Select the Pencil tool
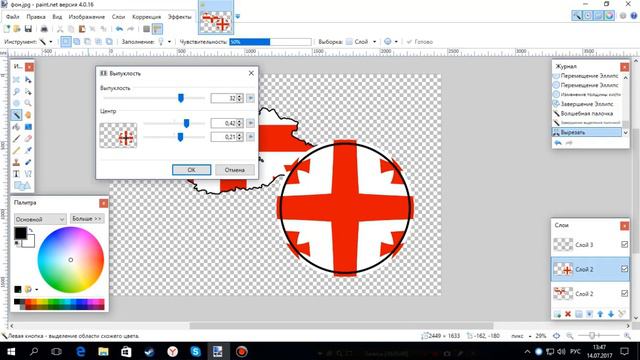 click(16, 151)
